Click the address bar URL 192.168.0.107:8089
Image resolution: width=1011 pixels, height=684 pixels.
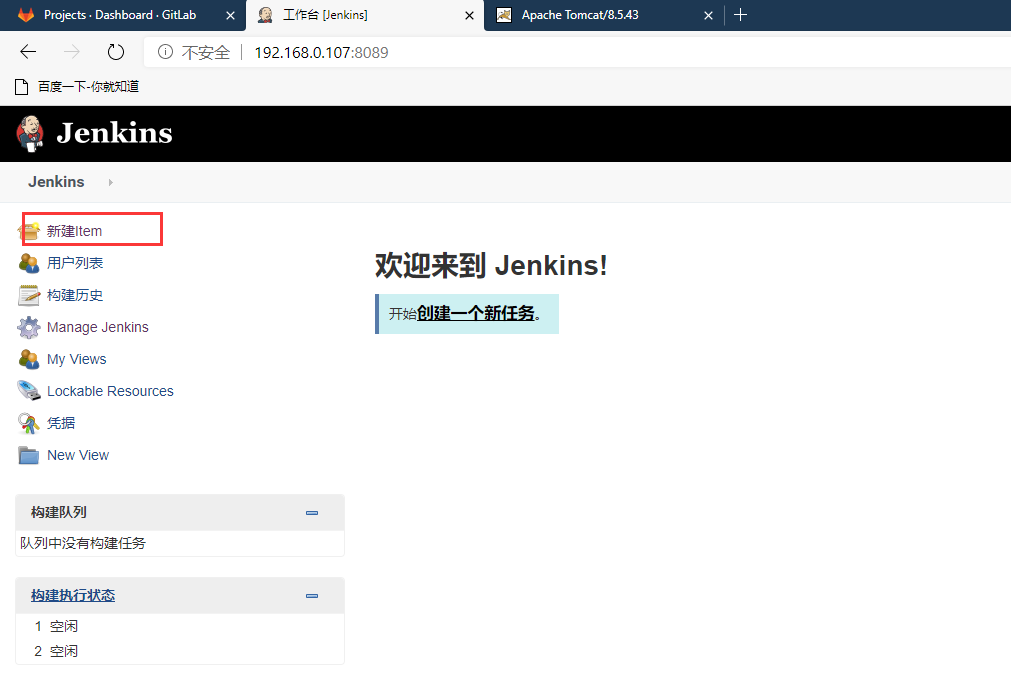point(321,52)
